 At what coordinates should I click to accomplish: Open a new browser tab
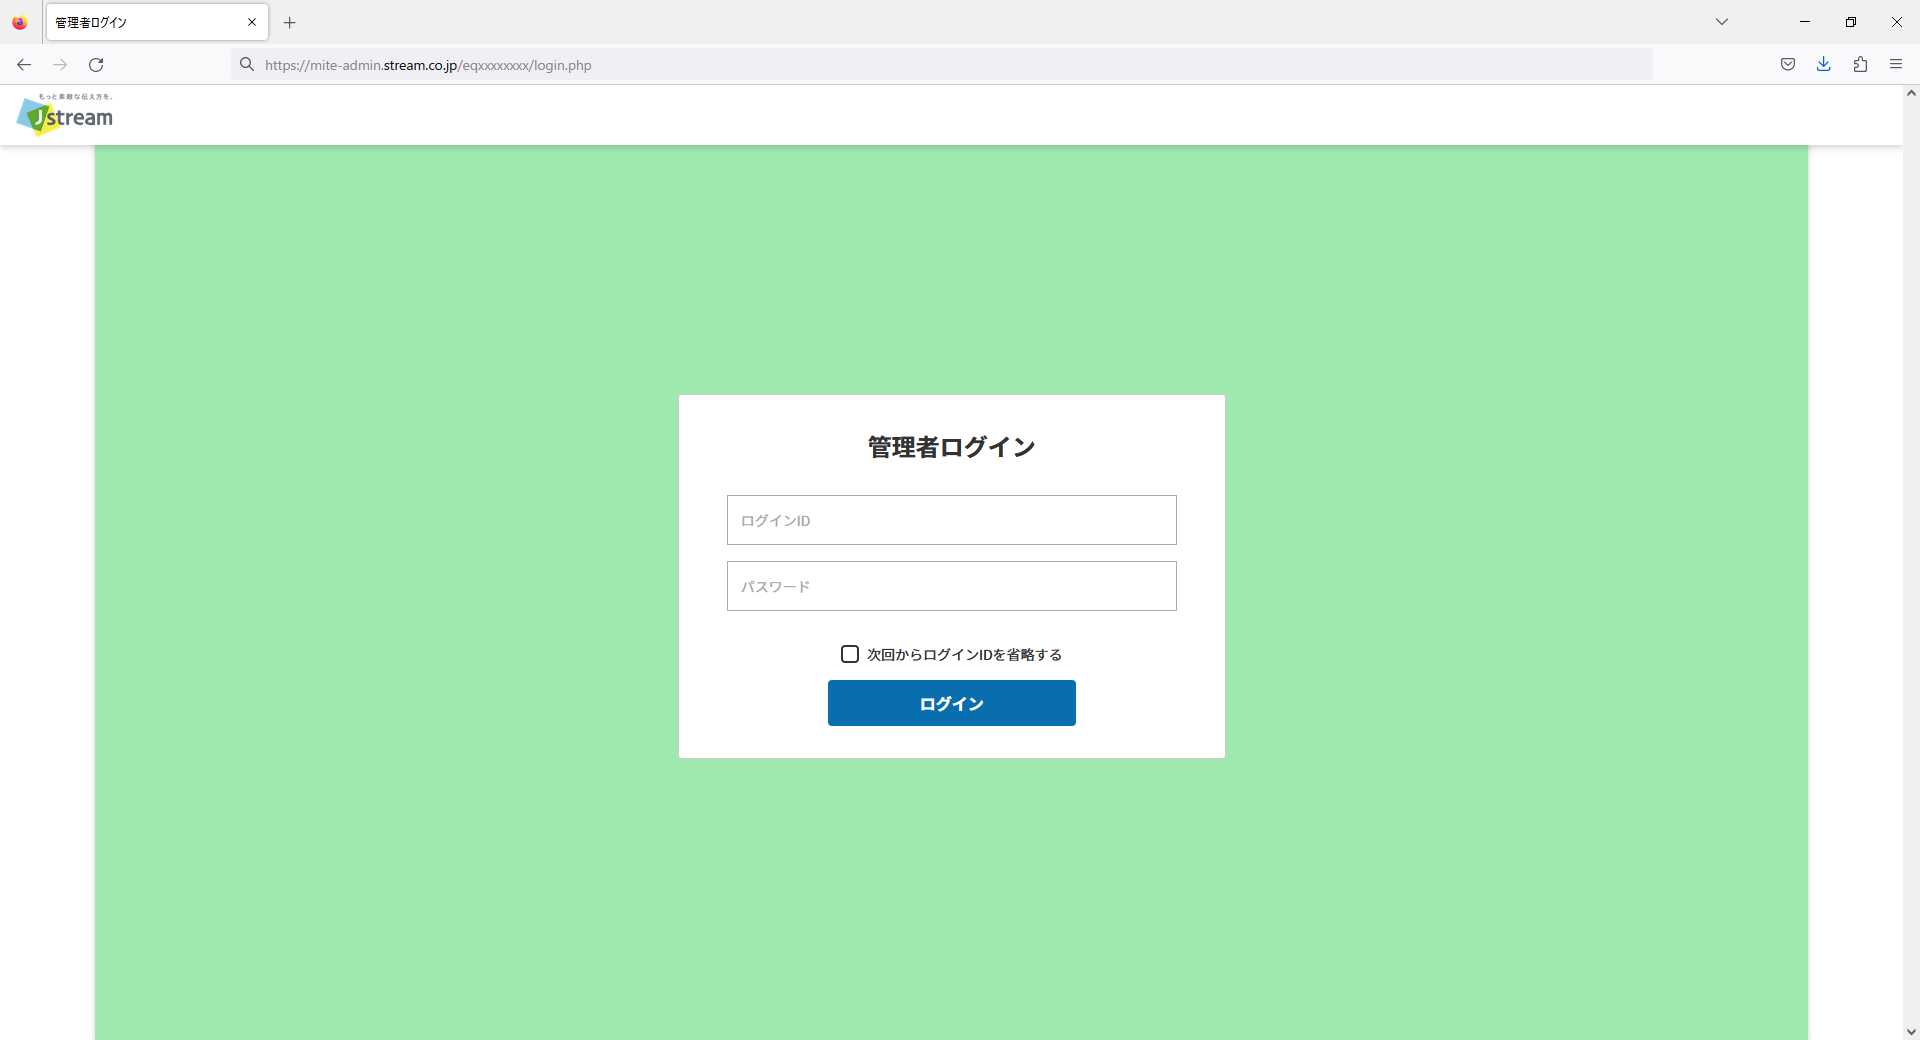click(x=290, y=22)
